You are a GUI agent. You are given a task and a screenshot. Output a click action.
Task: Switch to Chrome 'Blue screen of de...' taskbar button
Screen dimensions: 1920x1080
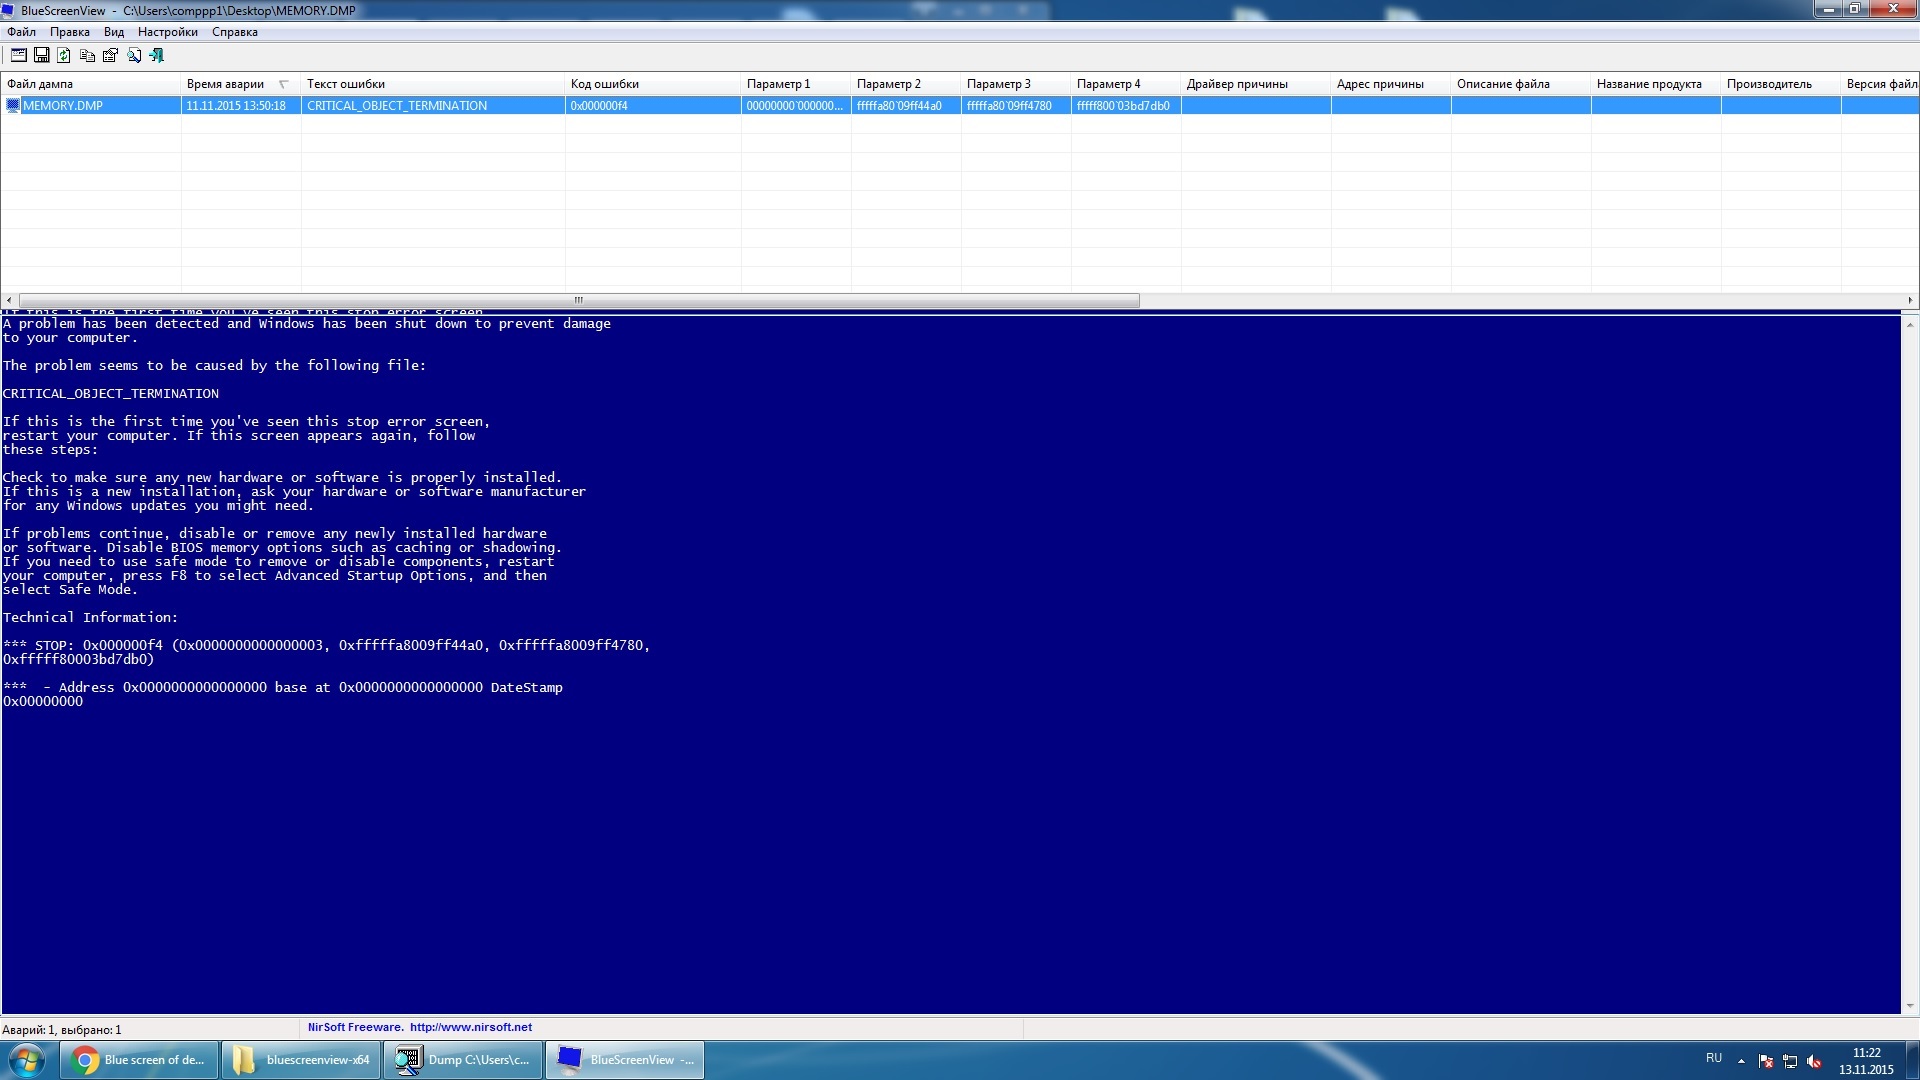click(x=139, y=1060)
